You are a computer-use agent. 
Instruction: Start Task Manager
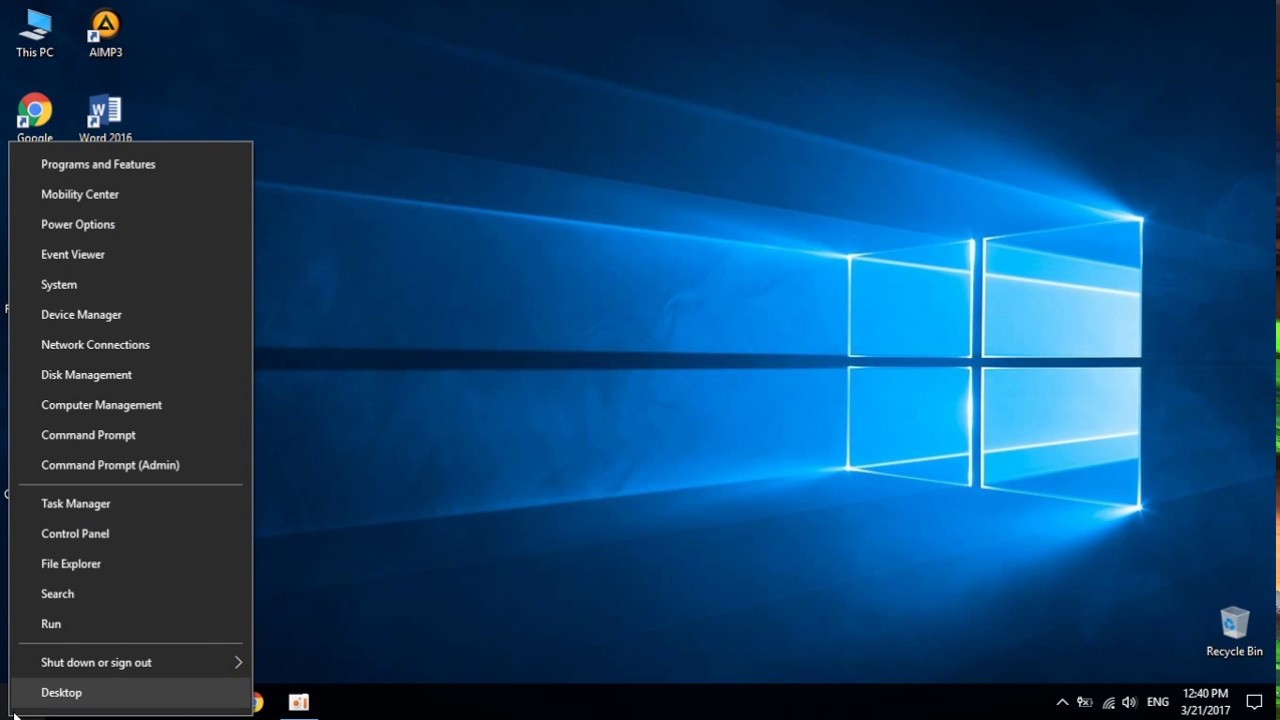[130, 503]
